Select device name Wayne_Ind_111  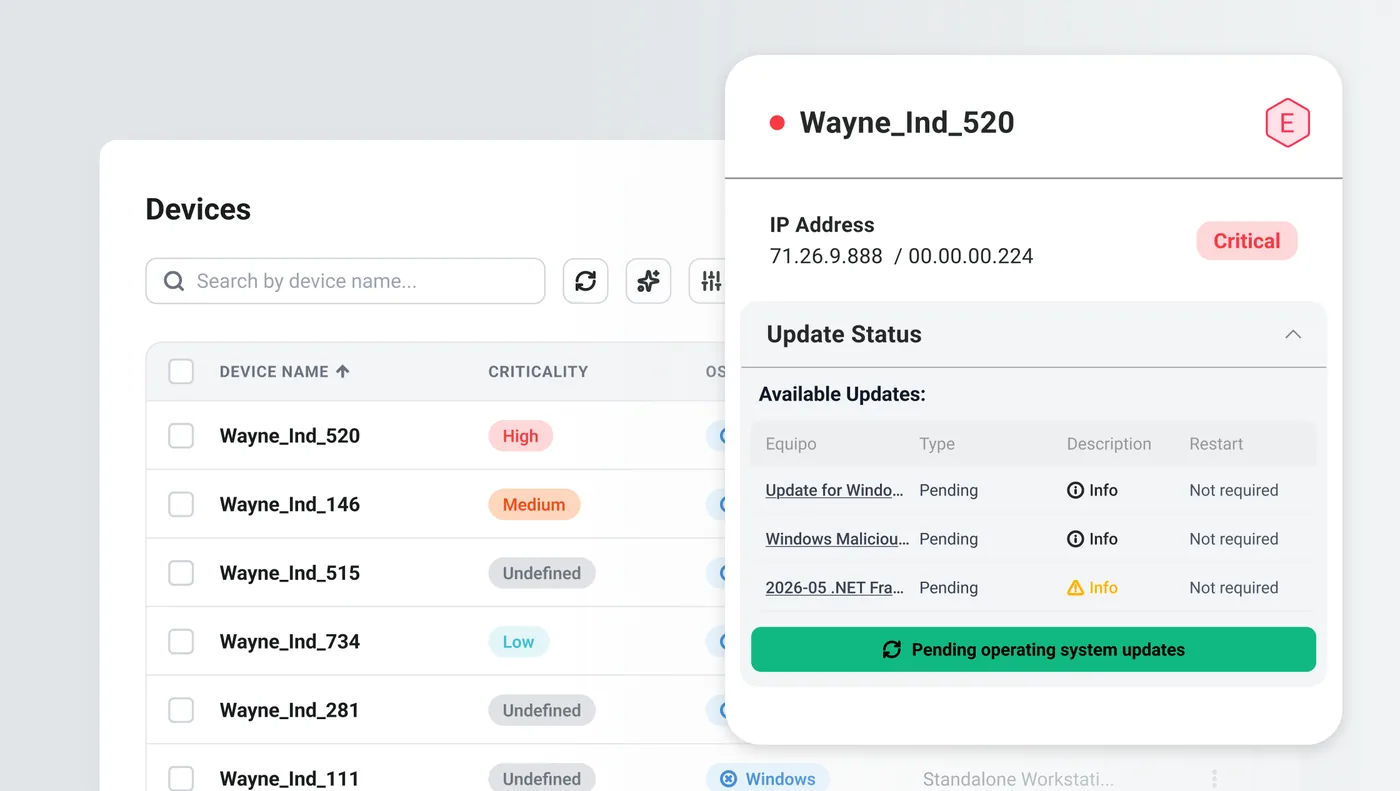point(290,778)
